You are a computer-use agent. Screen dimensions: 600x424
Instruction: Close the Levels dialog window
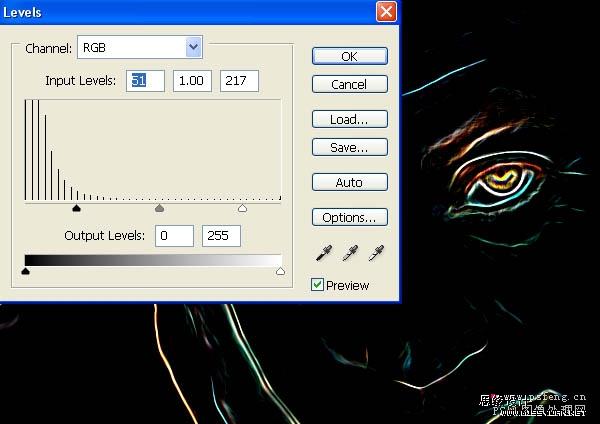(x=385, y=12)
